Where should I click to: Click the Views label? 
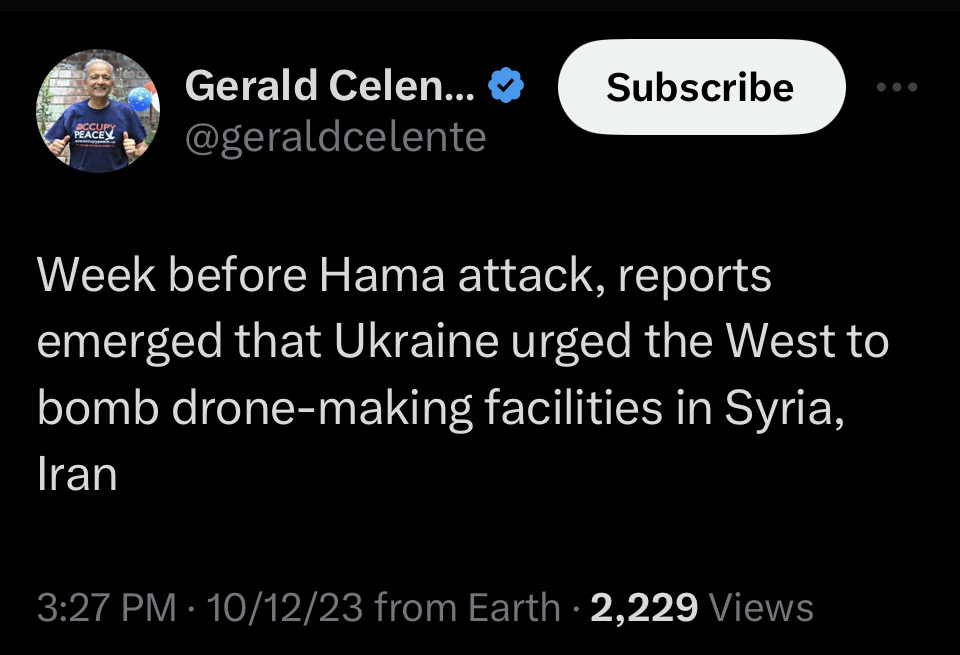761,607
